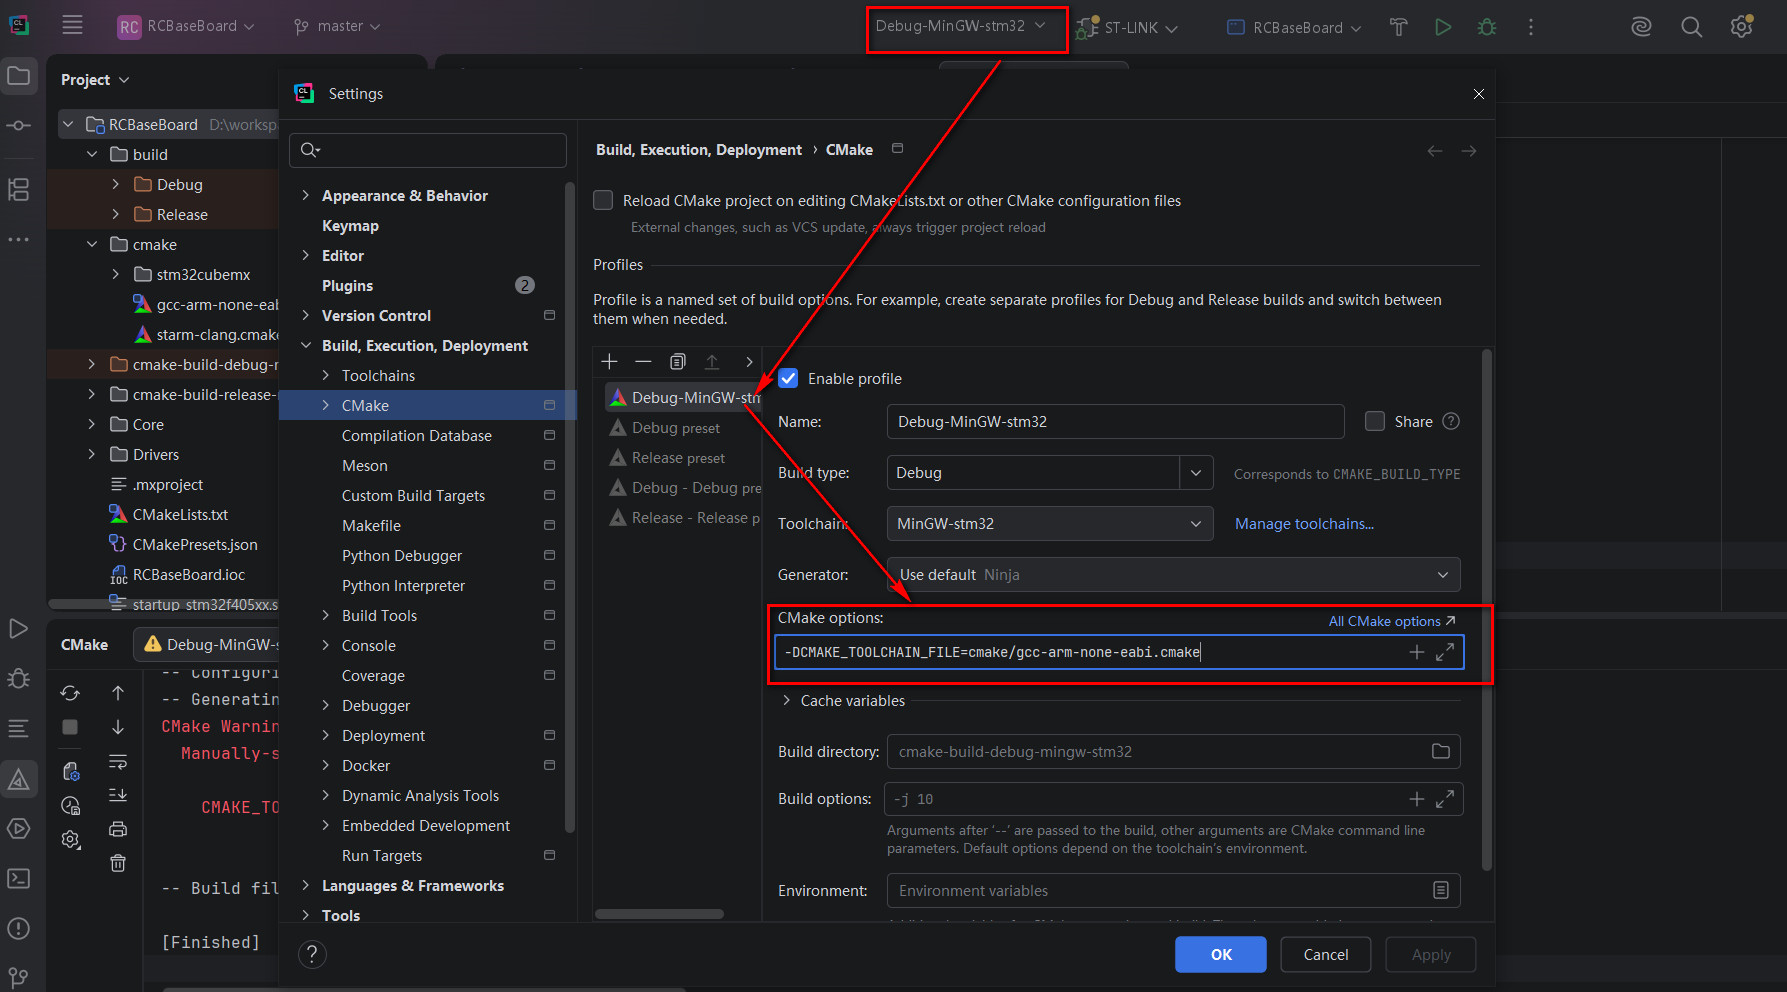1787x992 pixels.
Task: Expand the Core folder in project tree
Action: point(92,425)
